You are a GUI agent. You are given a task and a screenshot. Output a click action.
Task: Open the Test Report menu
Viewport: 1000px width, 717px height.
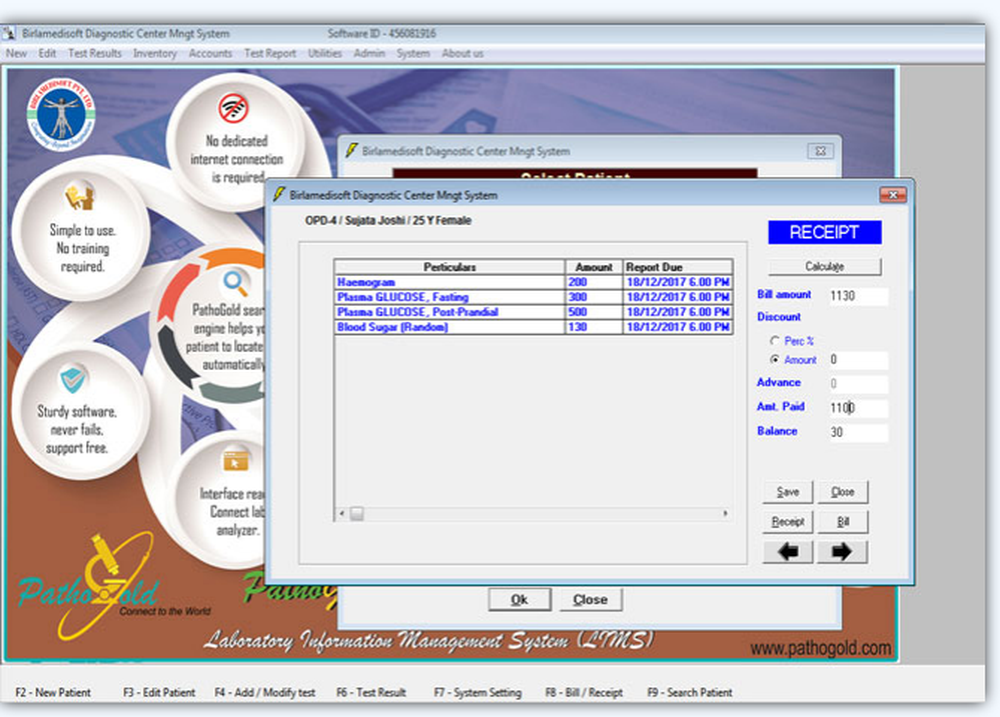[x=270, y=54]
